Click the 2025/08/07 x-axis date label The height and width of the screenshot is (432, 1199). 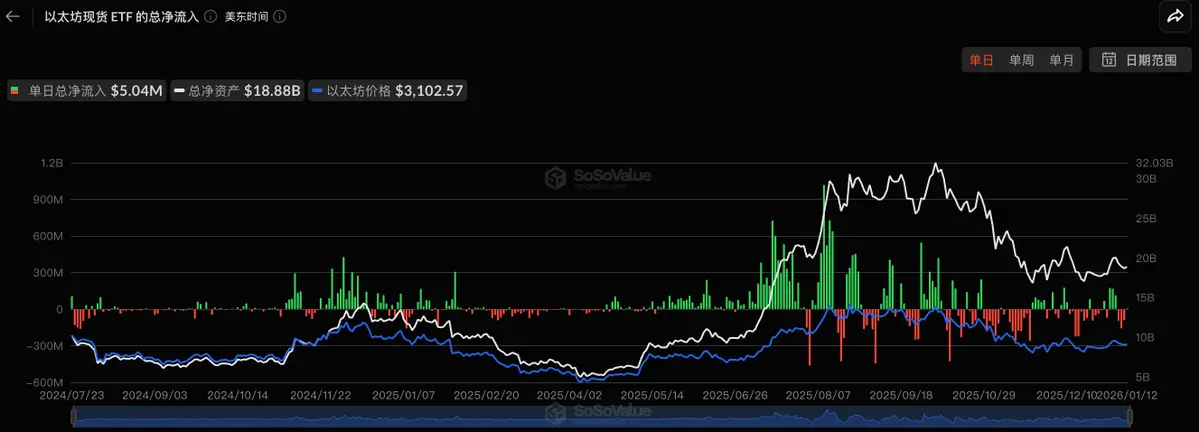[816, 396]
